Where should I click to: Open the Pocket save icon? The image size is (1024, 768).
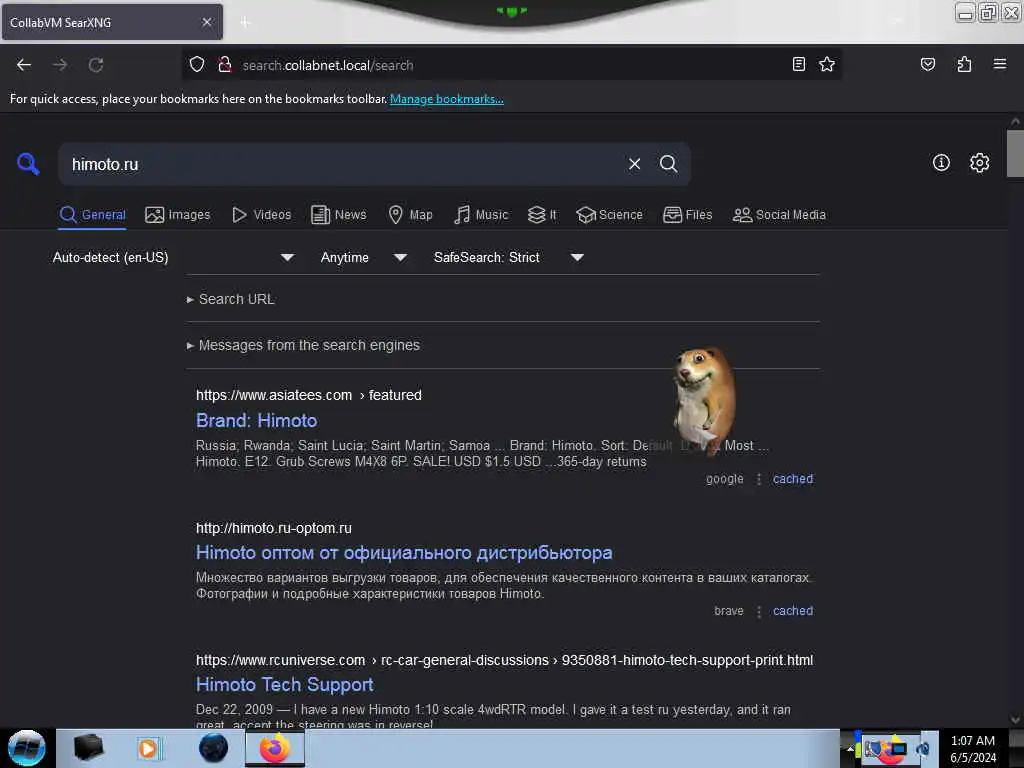click(927, 64)
